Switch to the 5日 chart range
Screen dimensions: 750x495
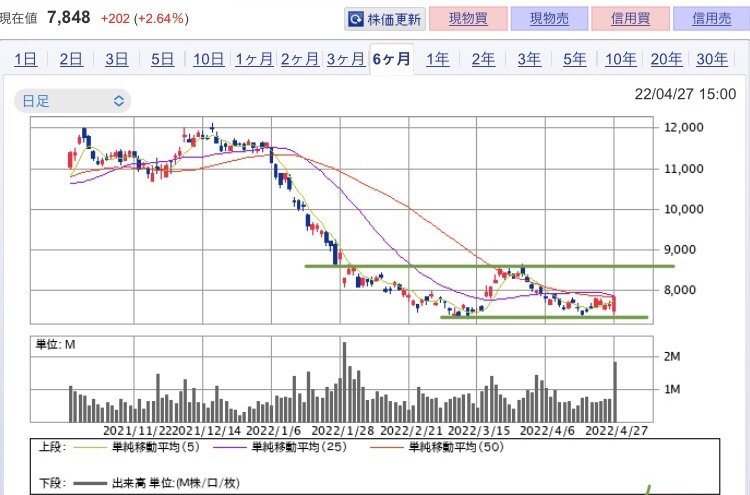pos(163,59)
